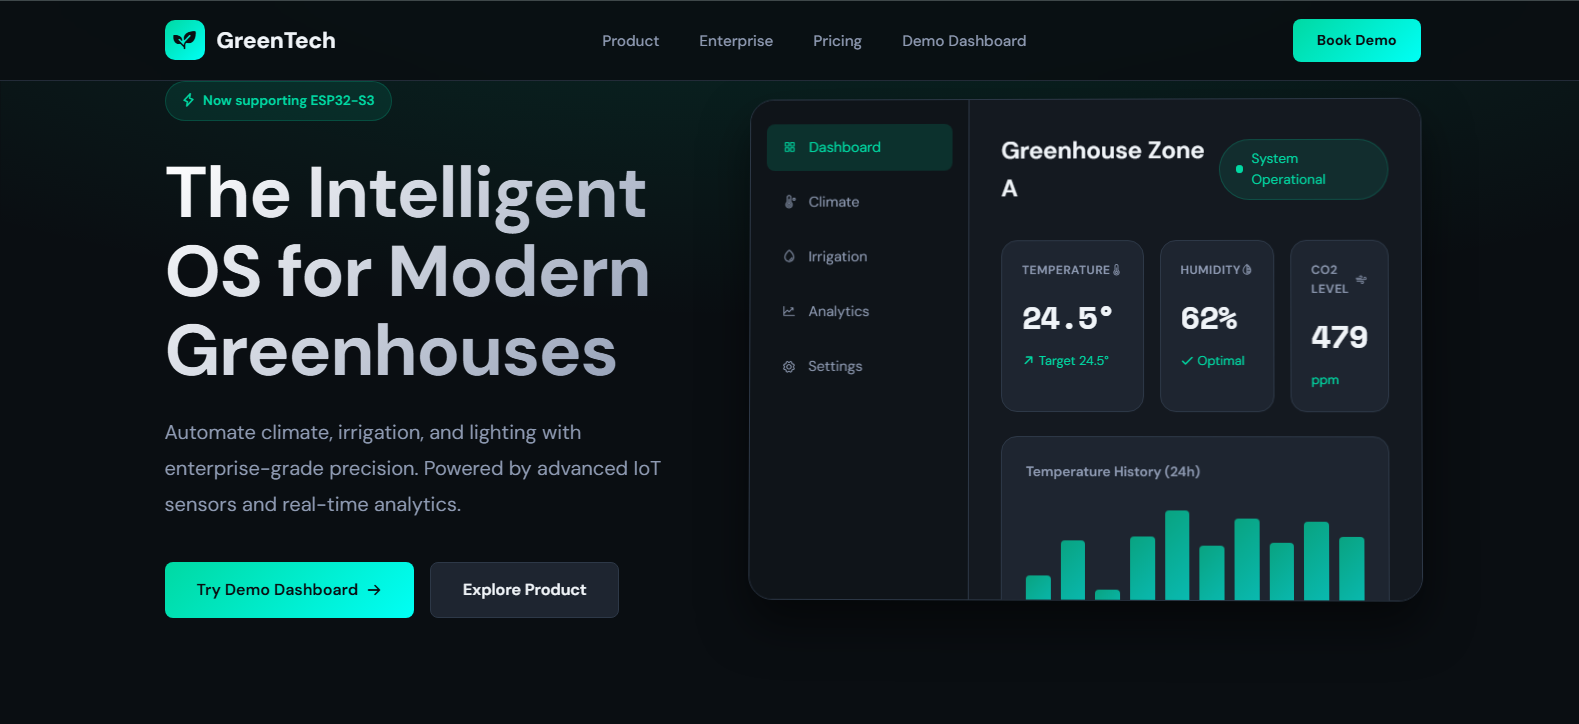Click the tallest bar in Temperature History chart
Screen dimensions: 1579x724
[x=1177, y=555]
